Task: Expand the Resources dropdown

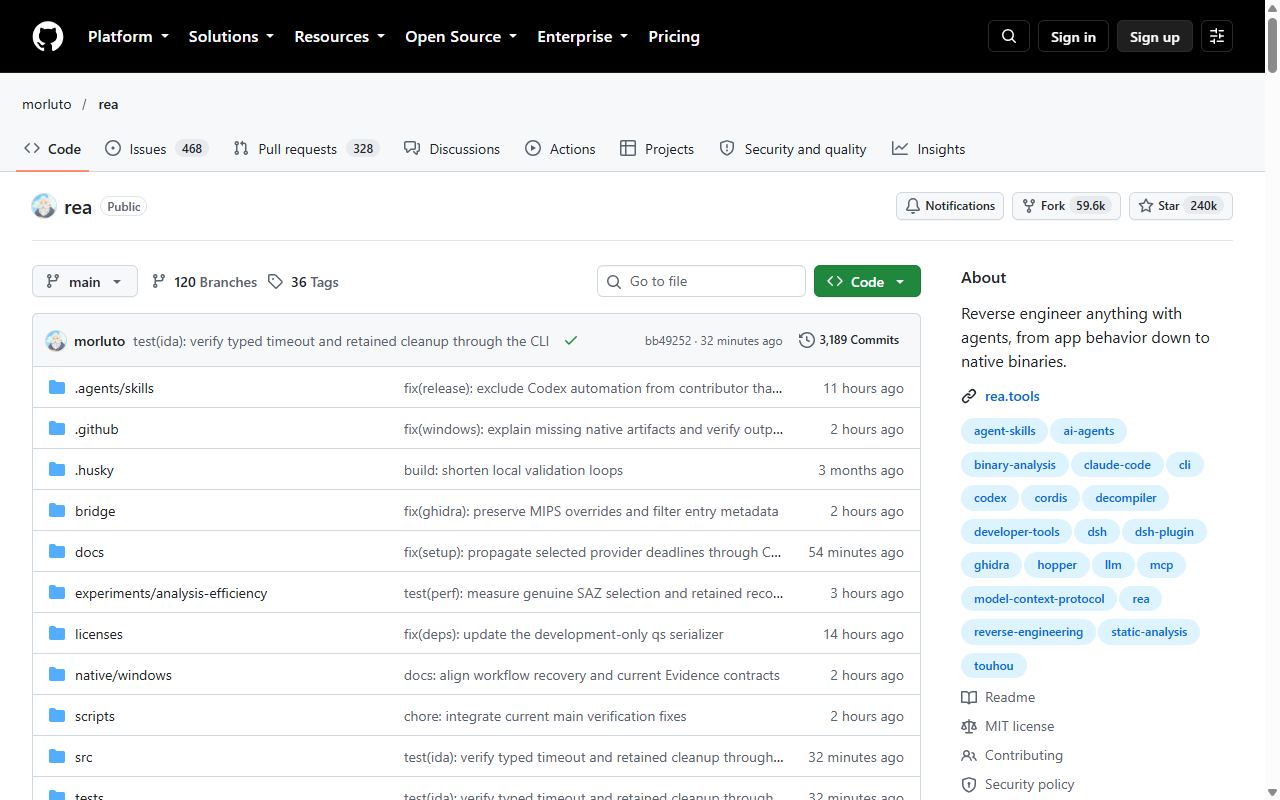Action: point(339,37)
